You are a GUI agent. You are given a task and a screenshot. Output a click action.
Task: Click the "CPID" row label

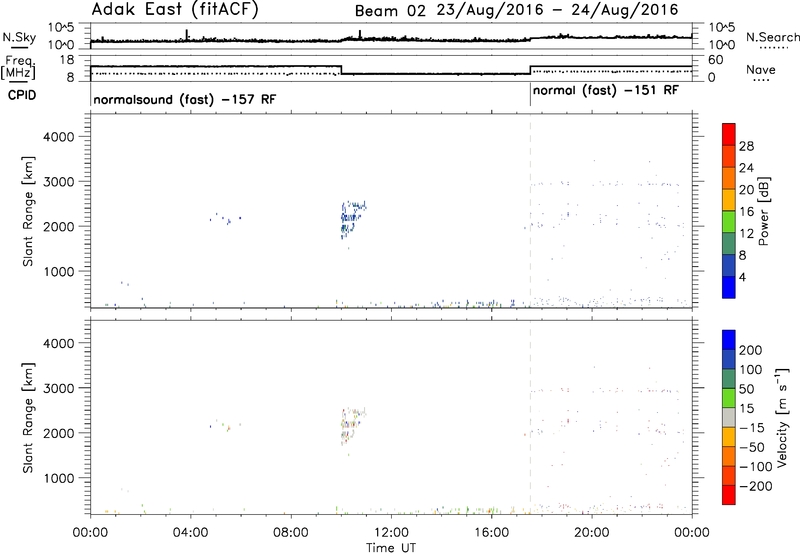(x=22, y=95)
